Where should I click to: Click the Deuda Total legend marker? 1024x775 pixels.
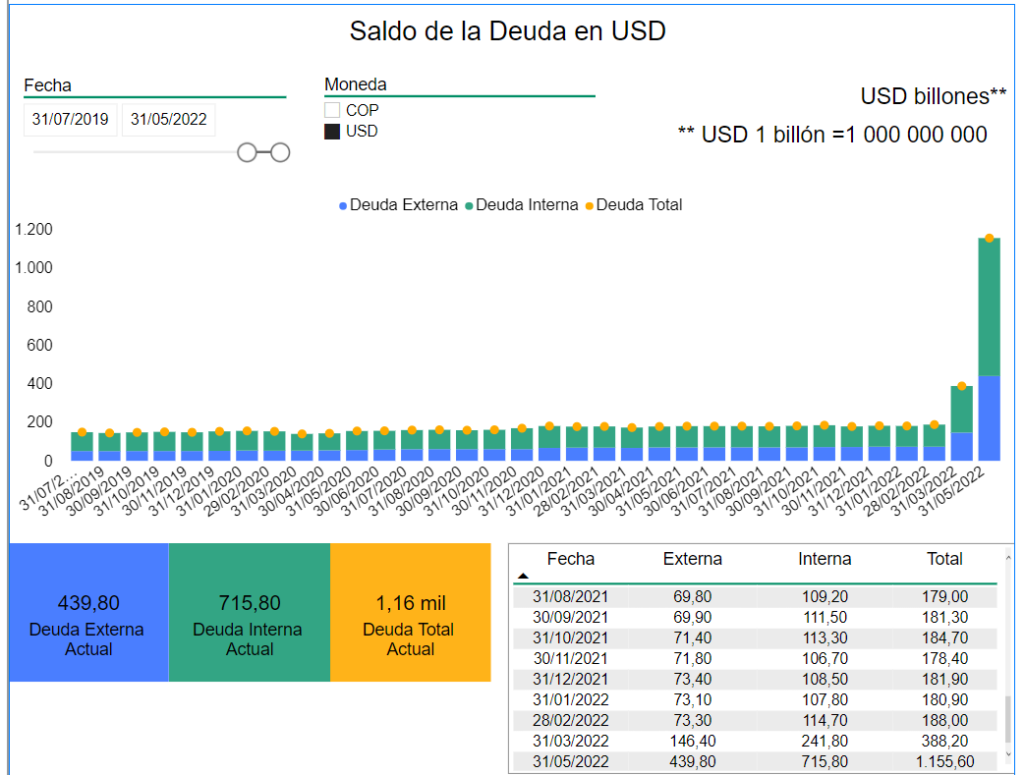[588, 205]
